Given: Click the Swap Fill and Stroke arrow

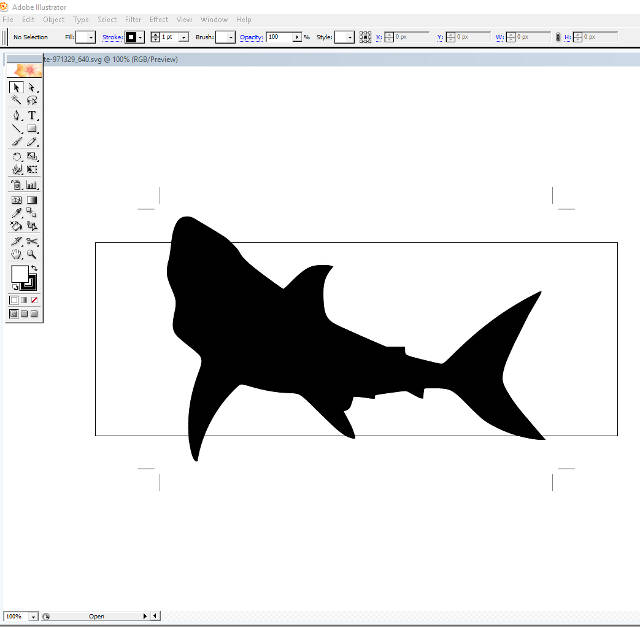Looking at the screenshot, I should (34, 268).
